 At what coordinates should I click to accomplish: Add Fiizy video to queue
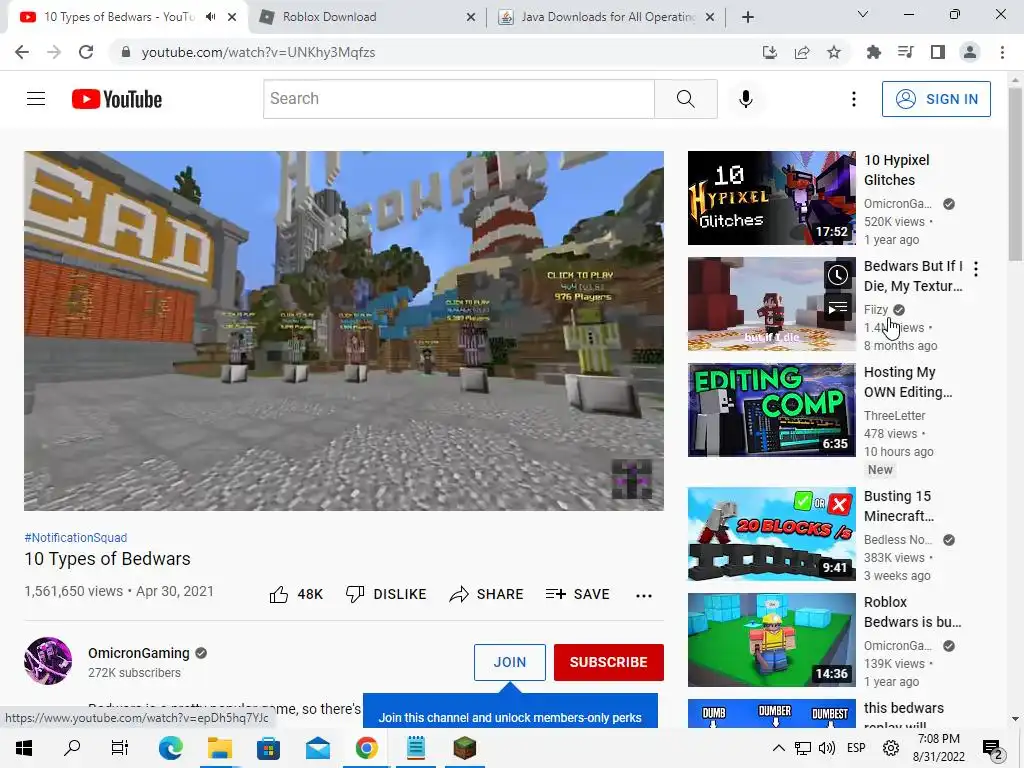837,308
